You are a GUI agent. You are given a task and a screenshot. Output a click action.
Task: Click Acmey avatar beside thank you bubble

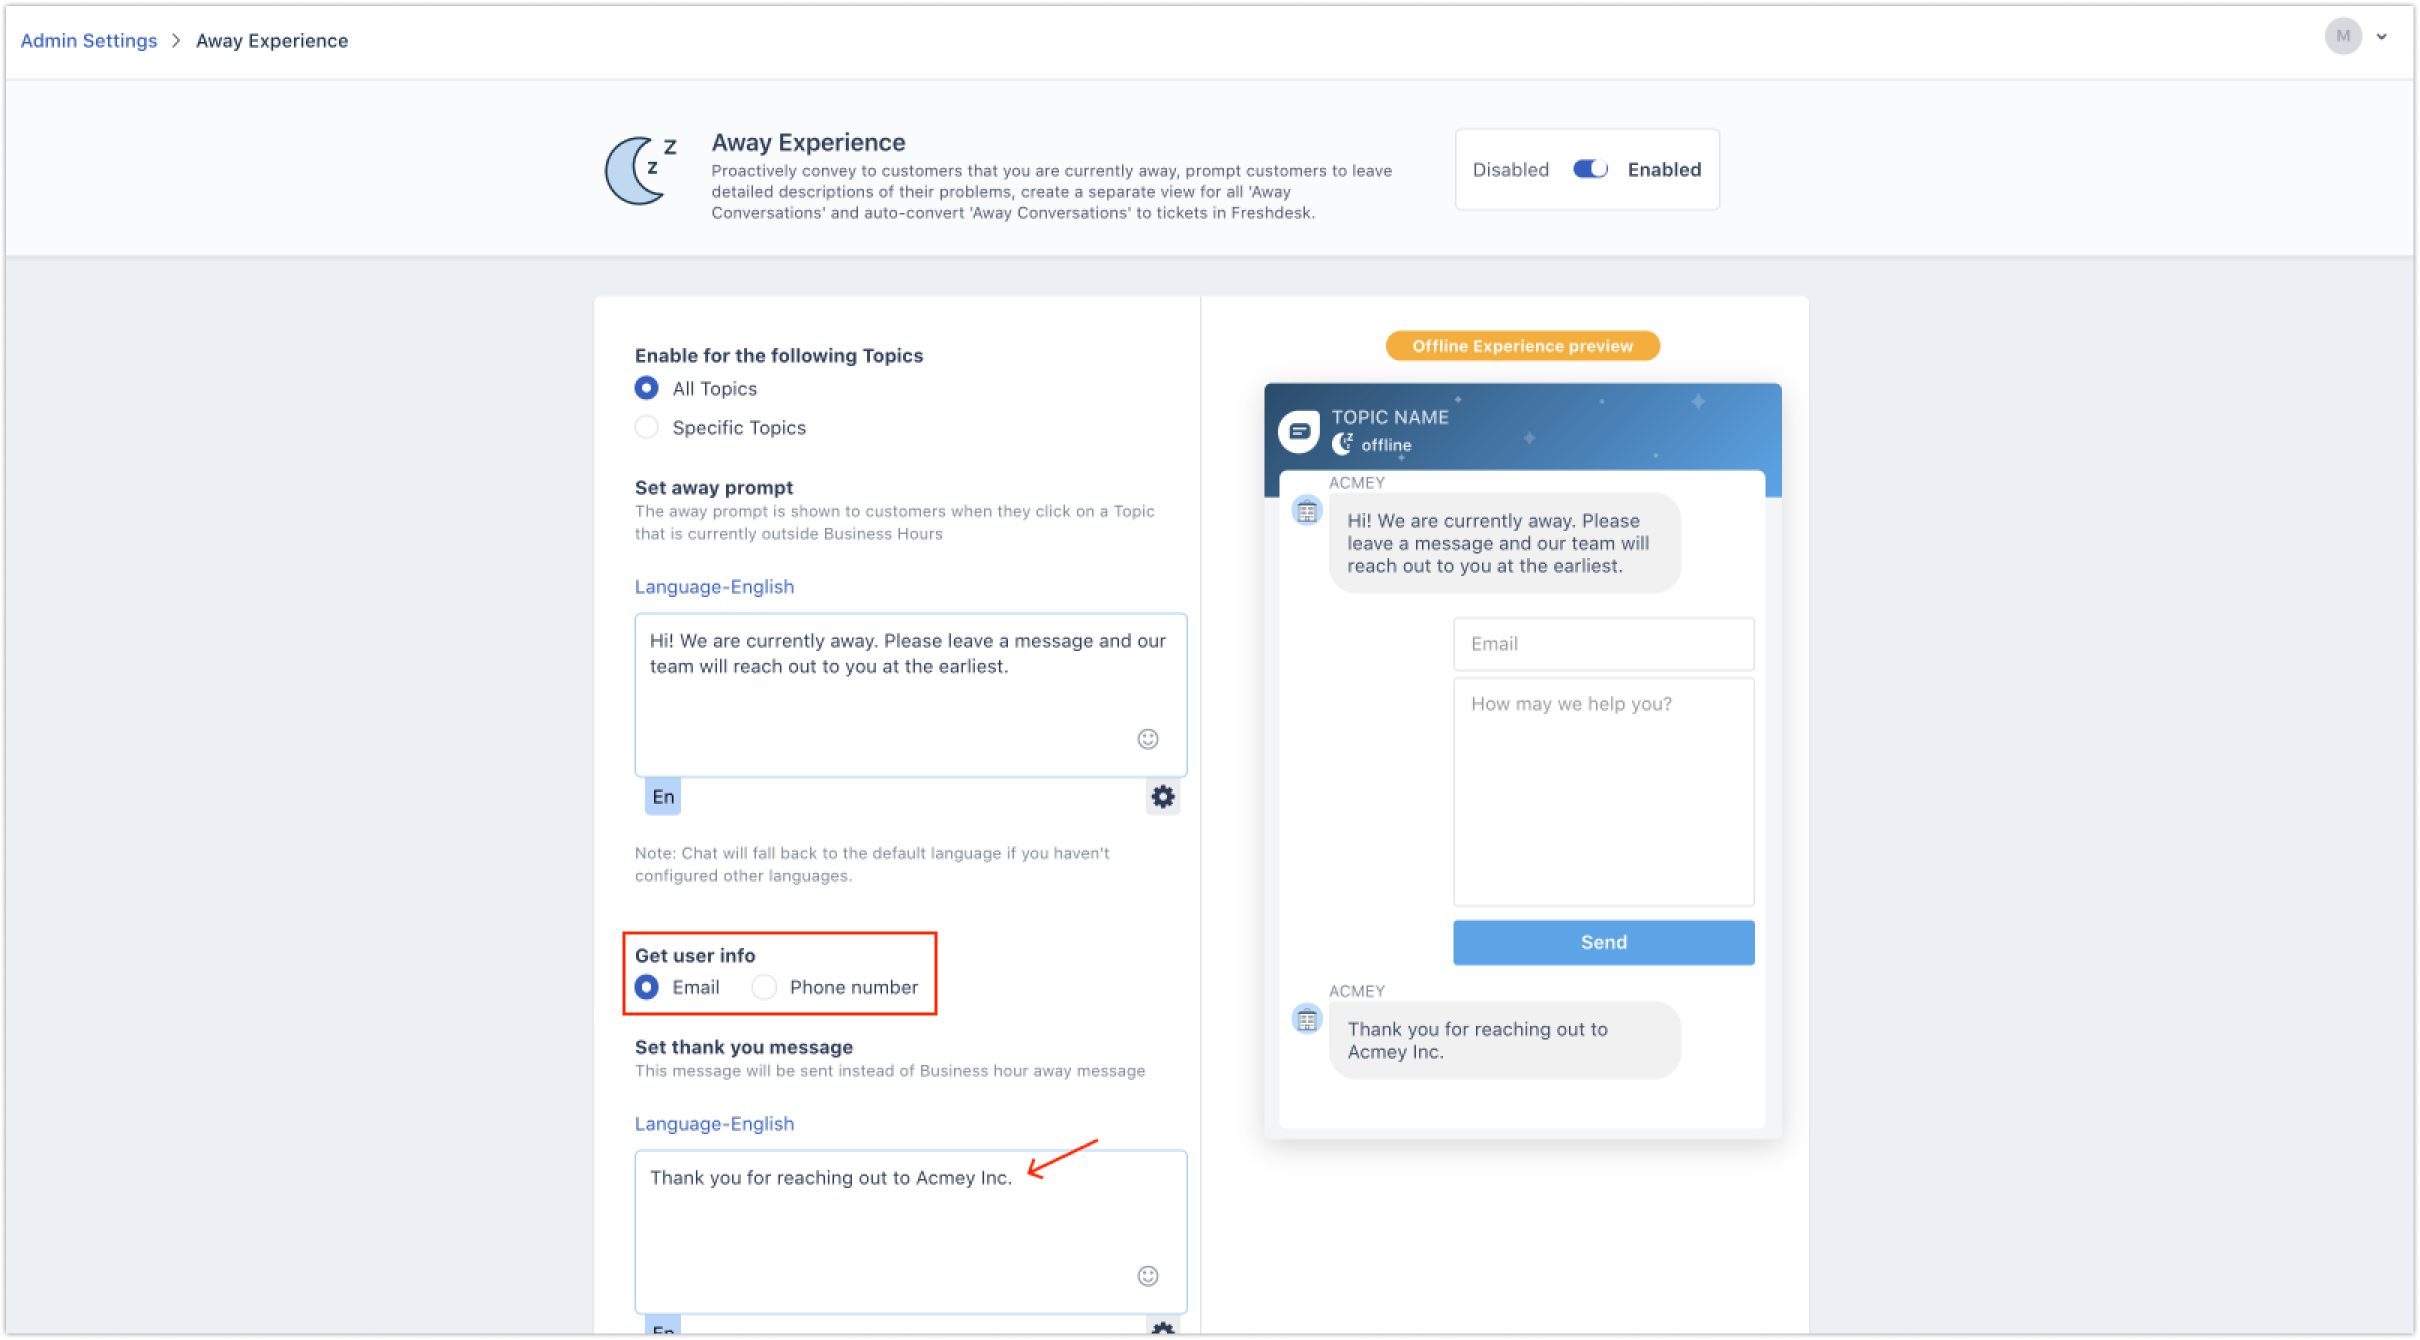pyautogui.click(x=1307, y=1019)
